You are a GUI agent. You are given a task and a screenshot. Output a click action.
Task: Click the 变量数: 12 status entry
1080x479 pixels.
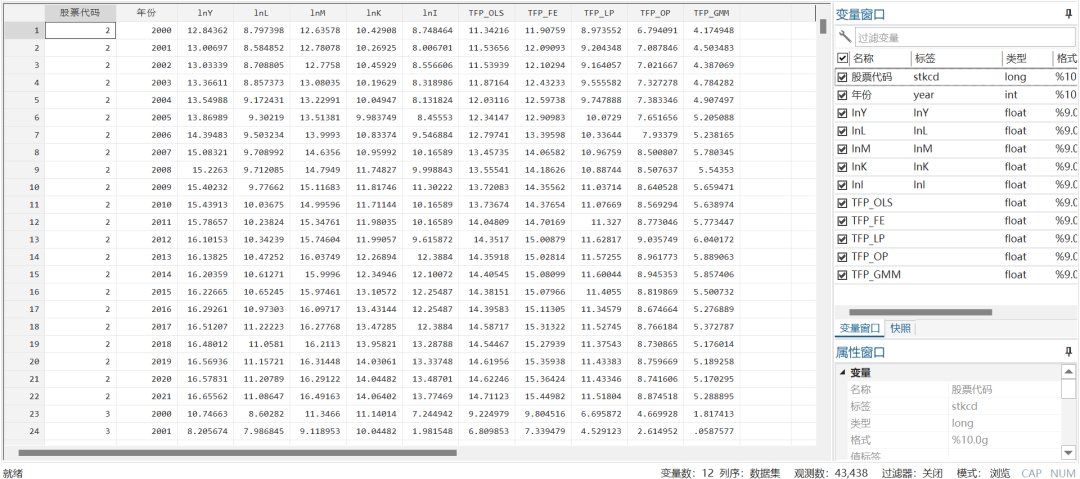pos(687,473)
